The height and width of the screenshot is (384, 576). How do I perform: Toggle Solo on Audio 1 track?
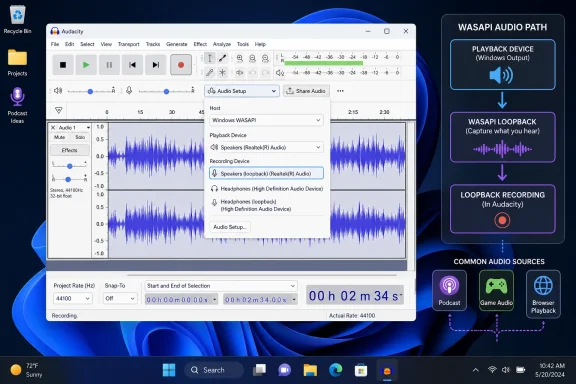click(x=80, y=137)
